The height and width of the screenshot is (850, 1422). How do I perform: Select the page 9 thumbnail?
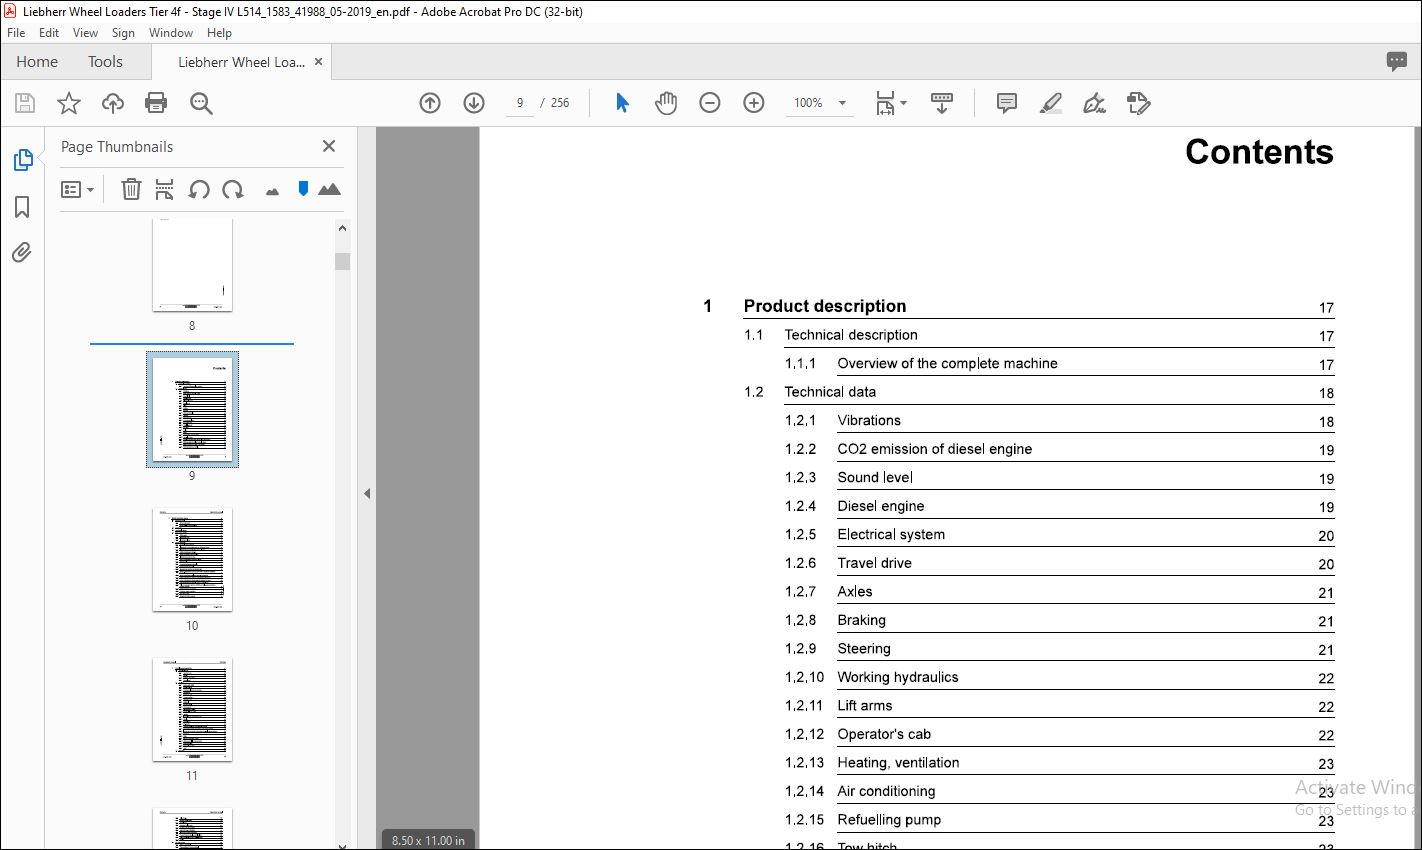pyautogui.click(x=192, y=409)
